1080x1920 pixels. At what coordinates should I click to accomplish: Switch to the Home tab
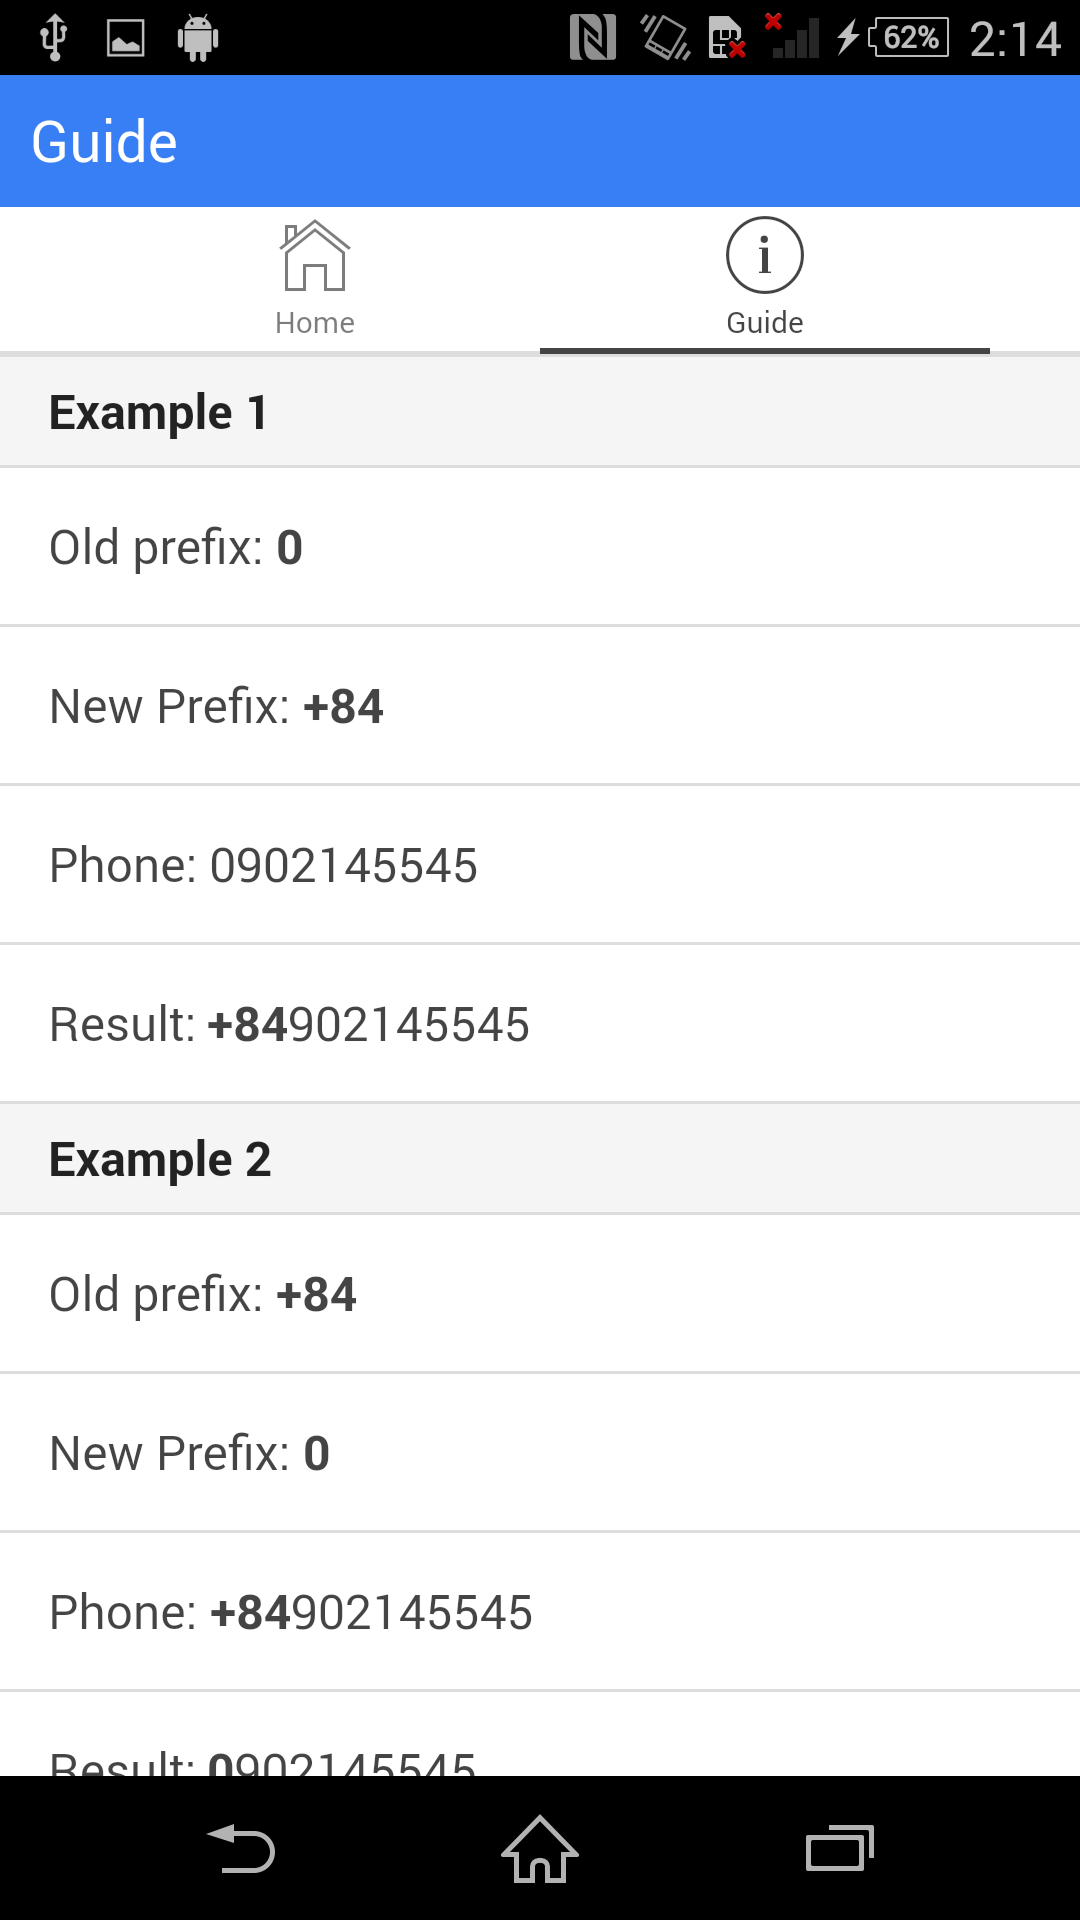pos(314,280)
